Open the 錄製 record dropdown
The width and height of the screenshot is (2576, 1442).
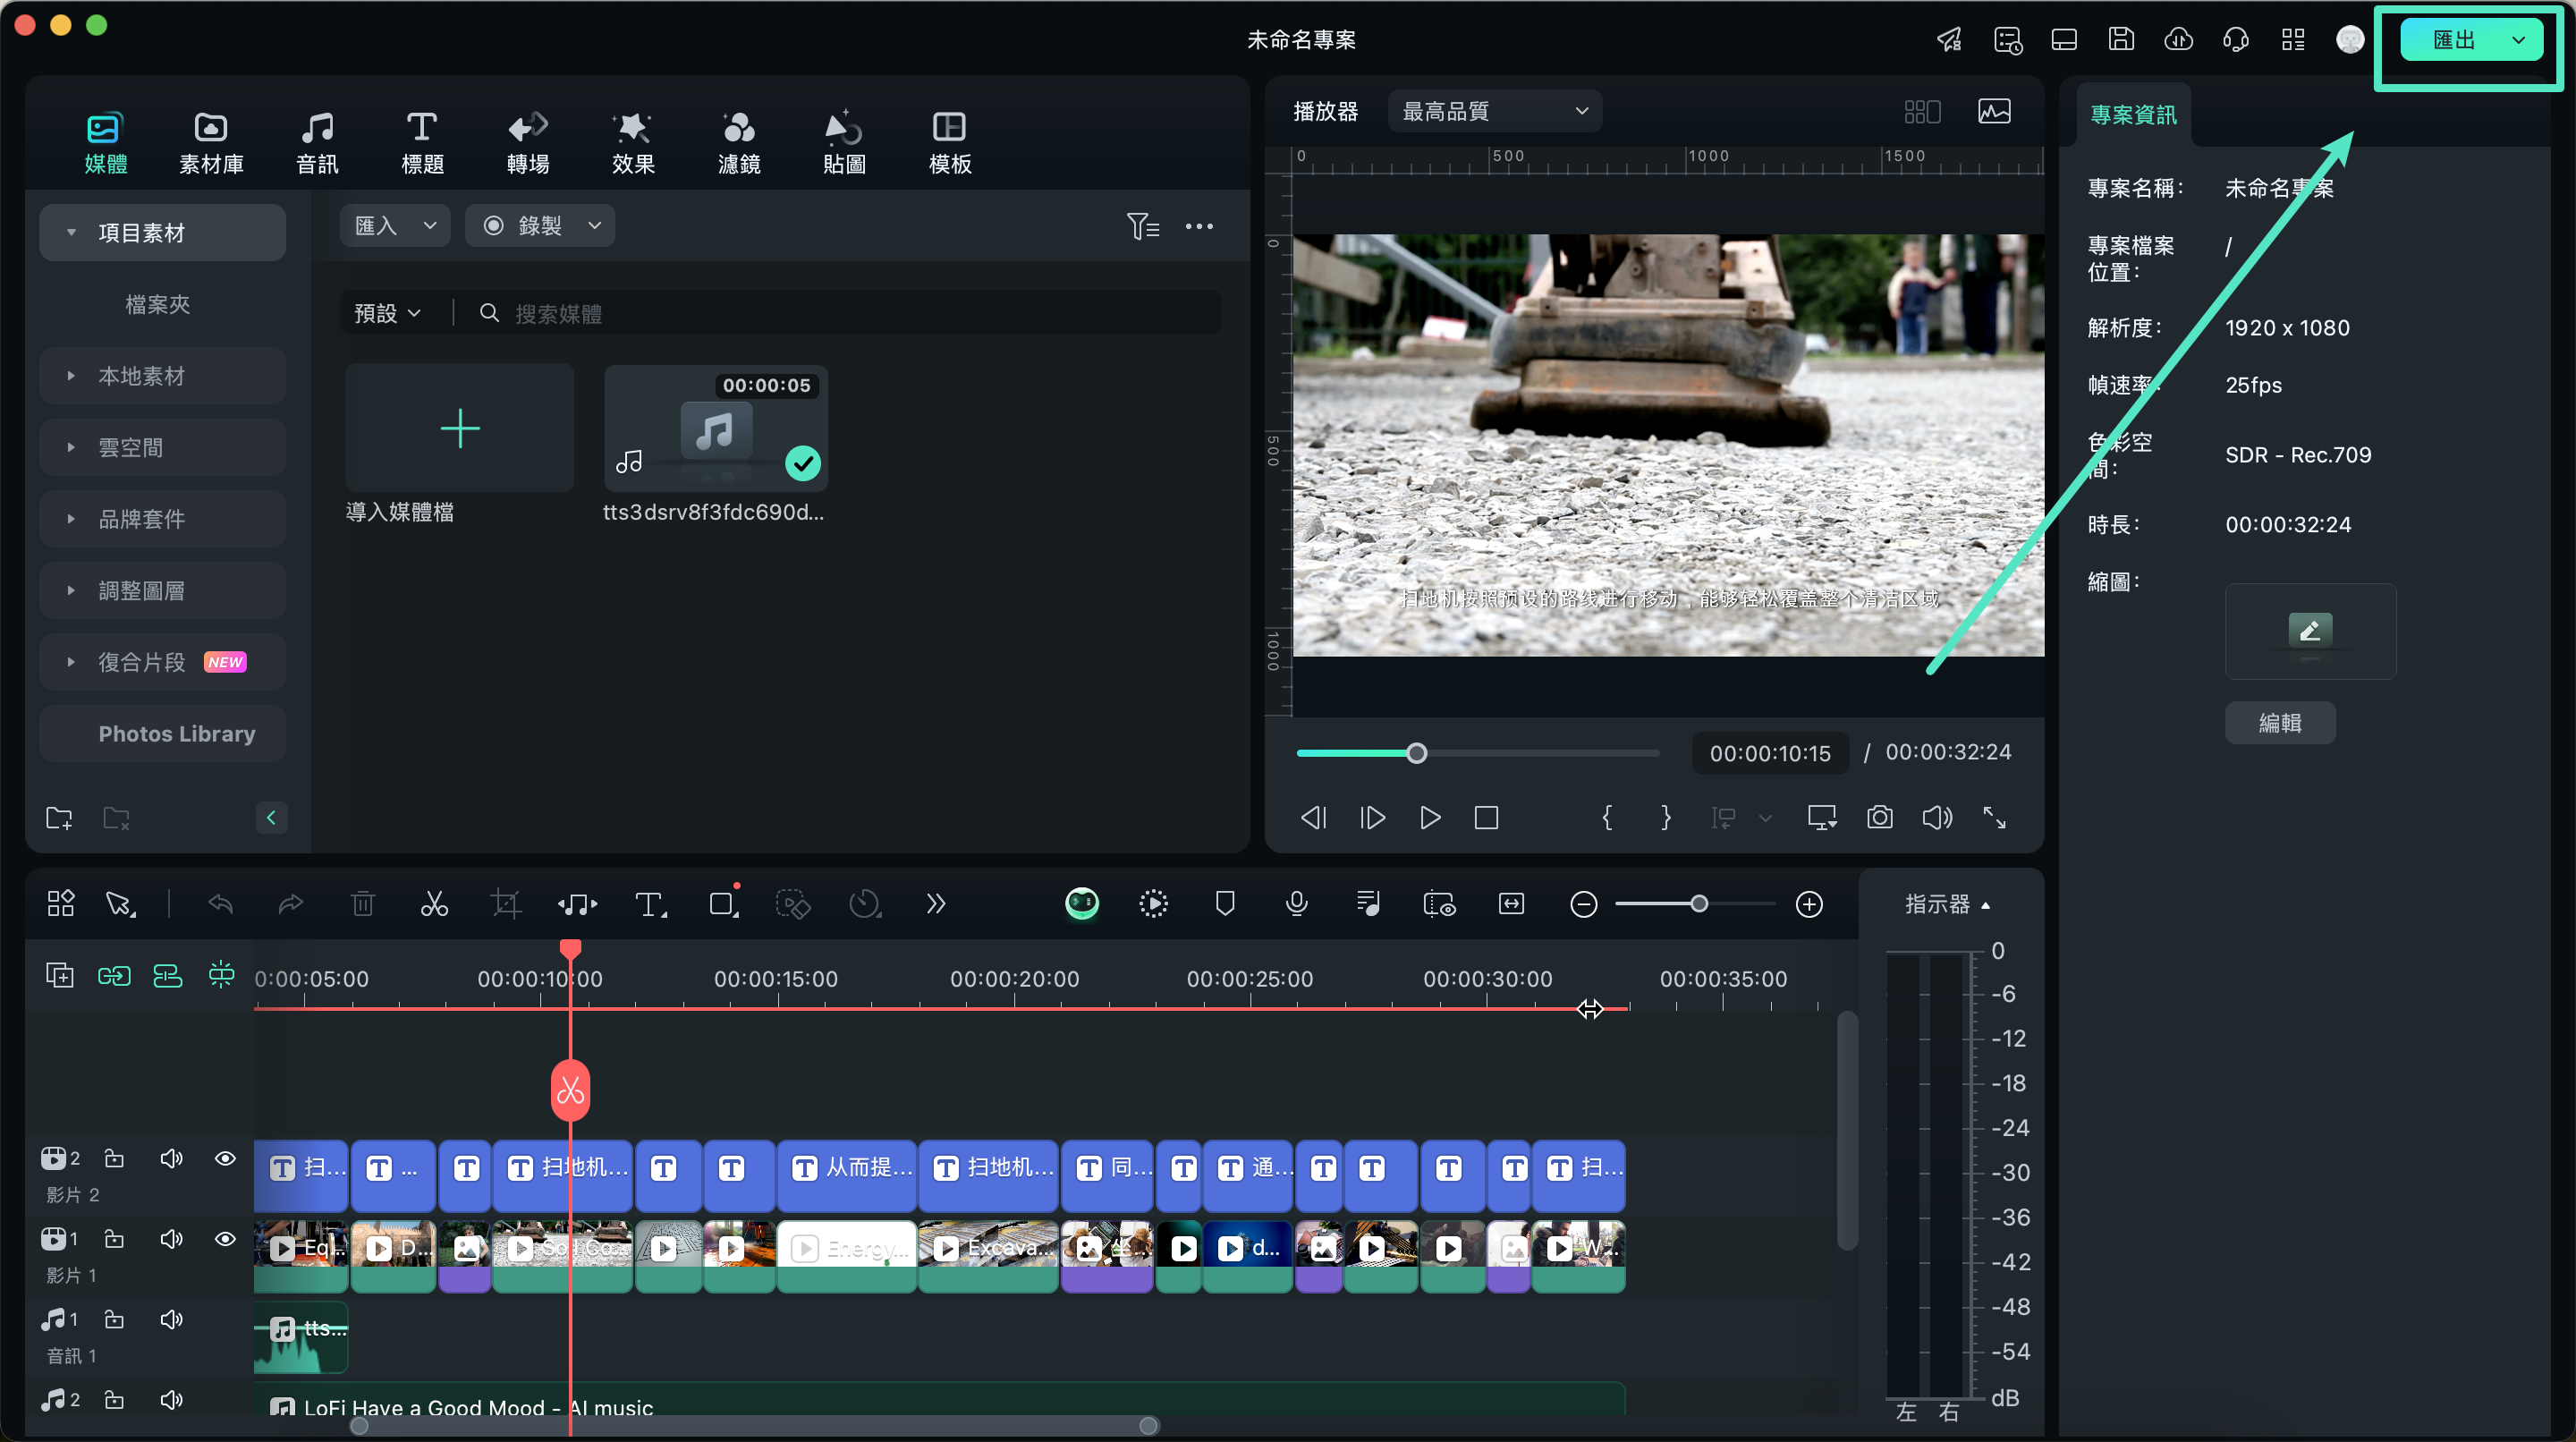coord(540,225)
